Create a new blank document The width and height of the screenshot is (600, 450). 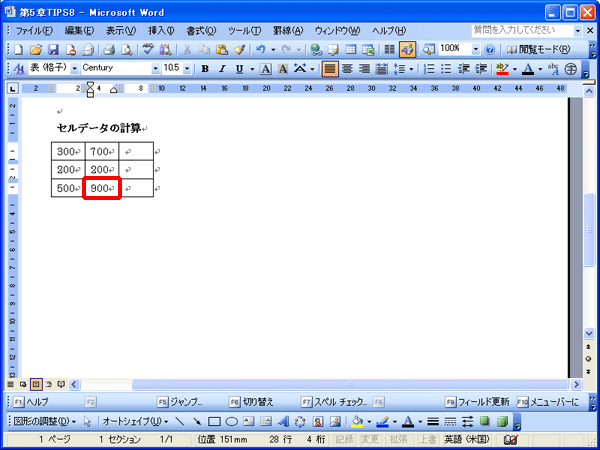[x=18, y=49]
